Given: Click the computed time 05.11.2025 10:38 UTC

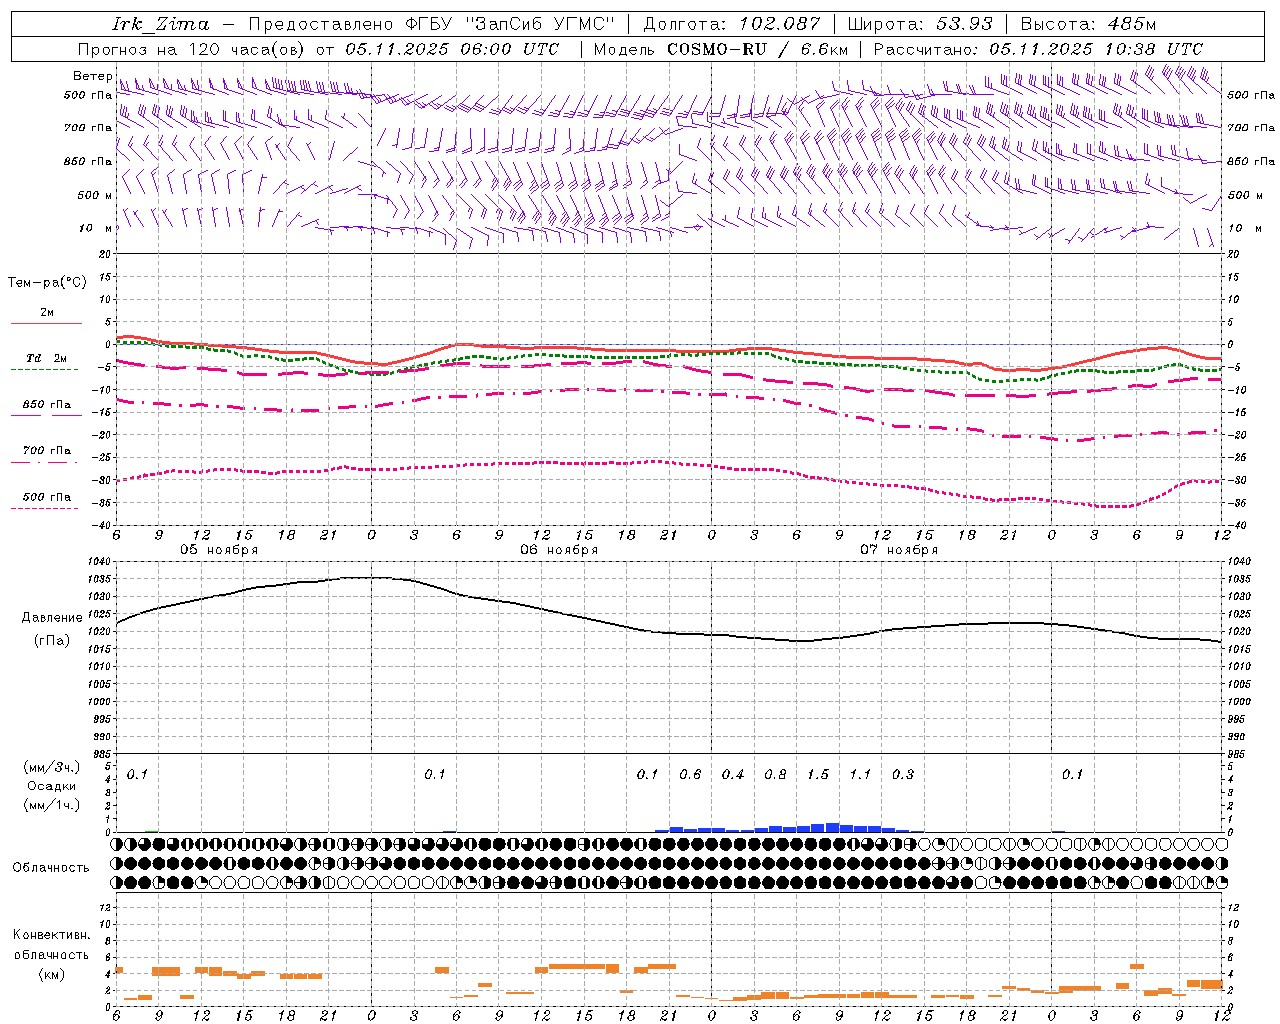Looking at the screenshot, I should [x=1096, y=49].
